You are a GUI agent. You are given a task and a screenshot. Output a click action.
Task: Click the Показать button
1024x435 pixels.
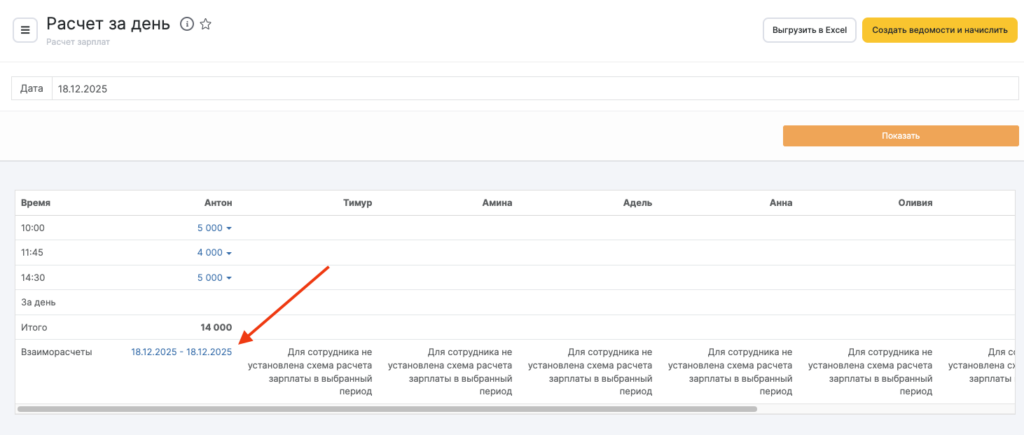click(x=900, y=136)
